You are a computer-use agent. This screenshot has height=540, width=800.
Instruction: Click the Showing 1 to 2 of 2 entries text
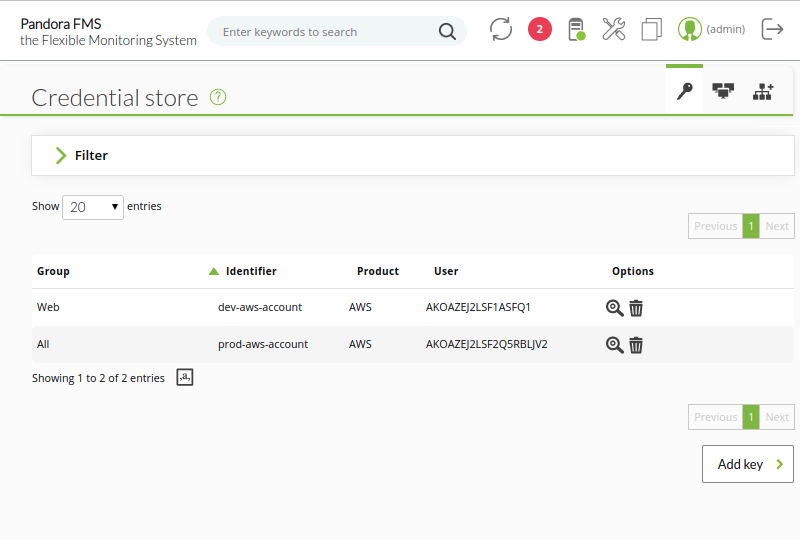pyautogui.click(x=98, y=378)
